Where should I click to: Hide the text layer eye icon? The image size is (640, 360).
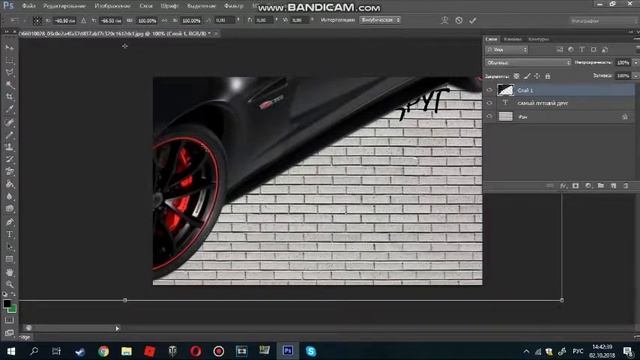pyautogui.click(x=490, y=103)
